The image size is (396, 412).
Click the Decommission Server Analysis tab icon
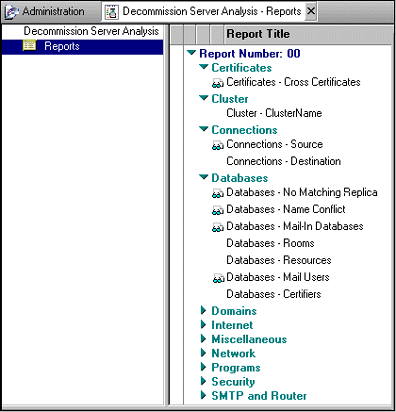[112, 12]
